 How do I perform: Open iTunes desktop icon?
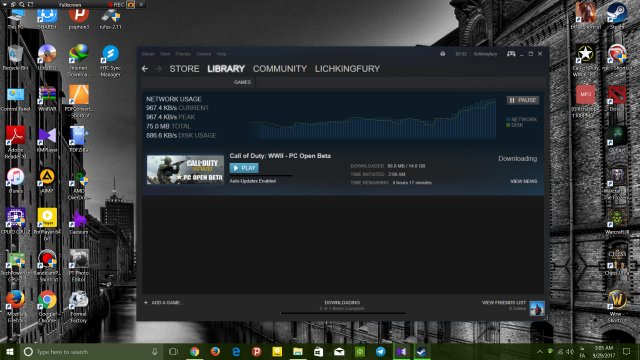click(x=16, y=180)
